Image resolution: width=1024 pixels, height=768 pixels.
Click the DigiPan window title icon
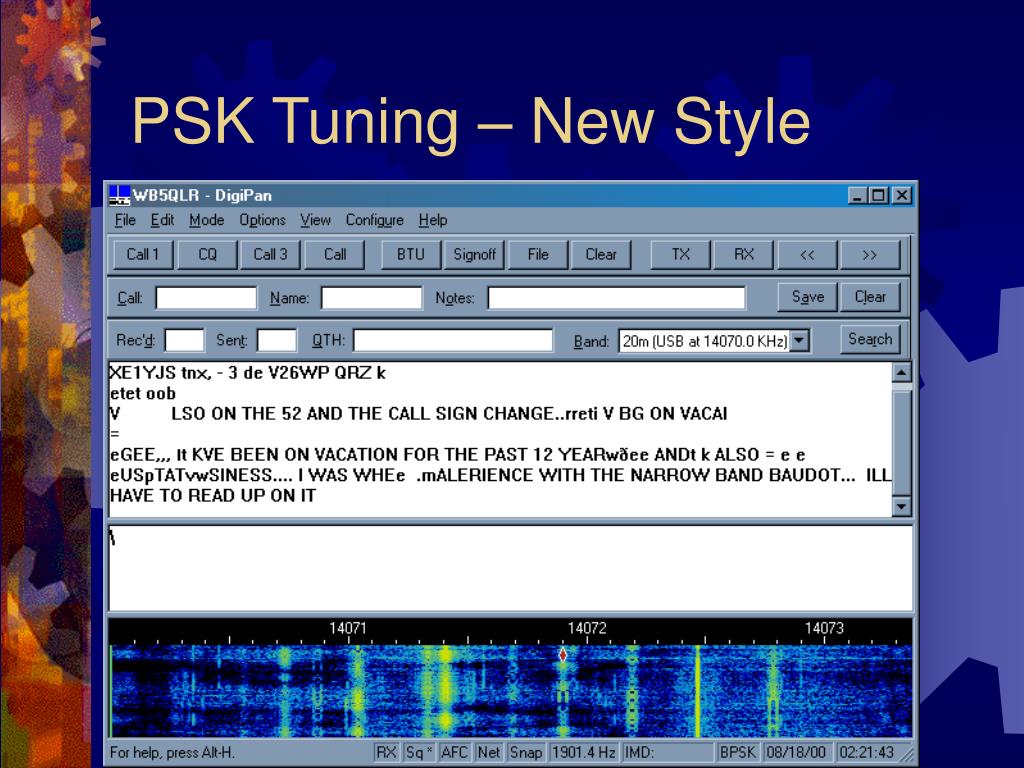pyautogui.click(x=120, y=195)
